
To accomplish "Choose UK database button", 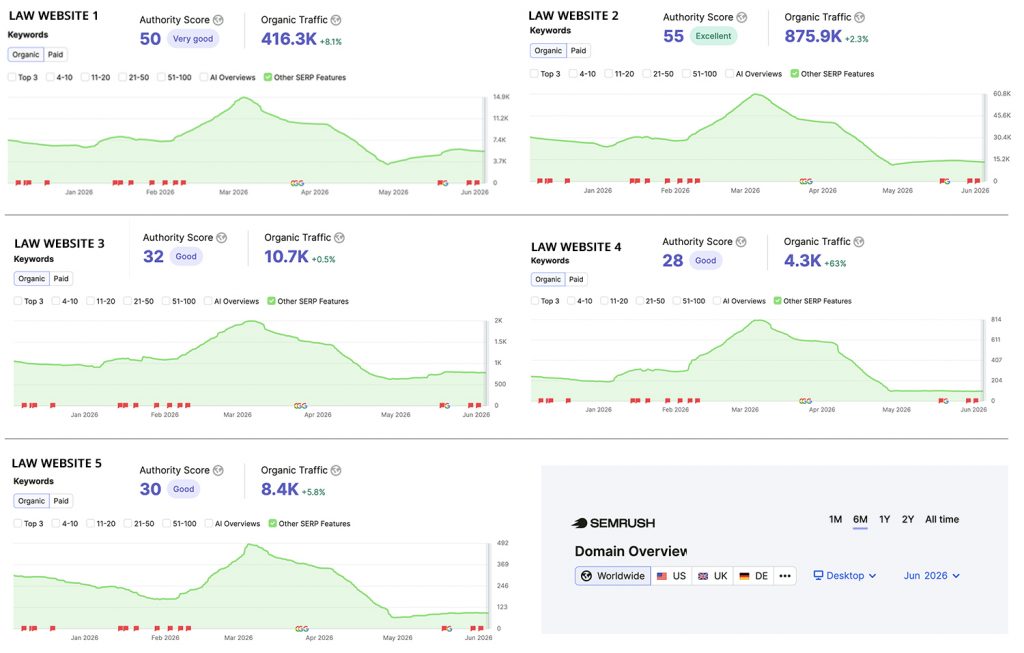I will (712, 576).
